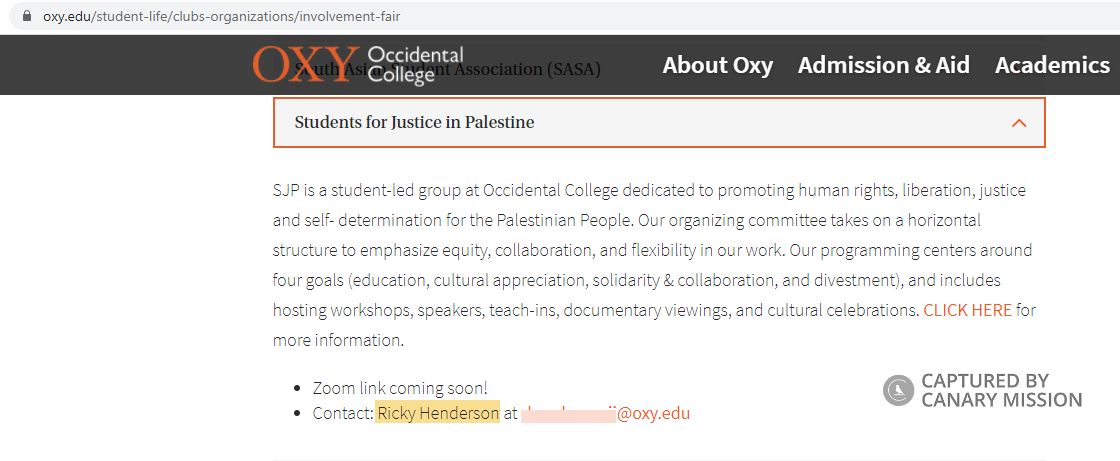This screenshot has width=1120, height=461.
Task: Follow the CLICK HERE link
Action: coord(967,310)
